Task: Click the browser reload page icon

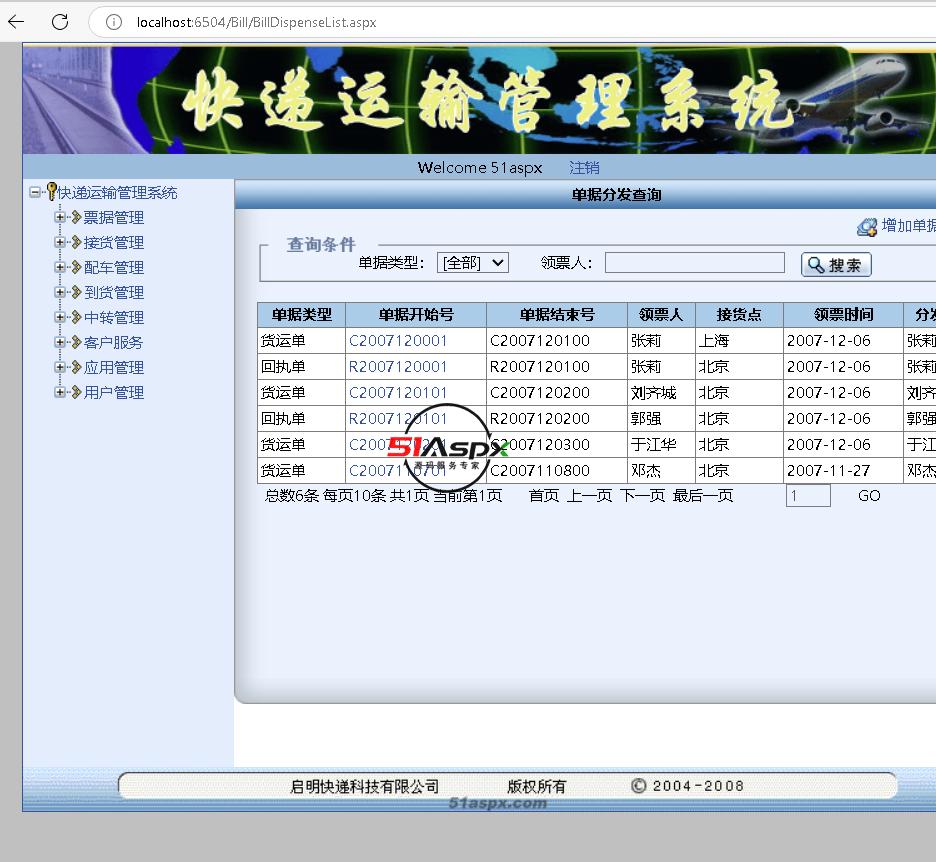Action: pyautogui.click(x=59, y=22)
